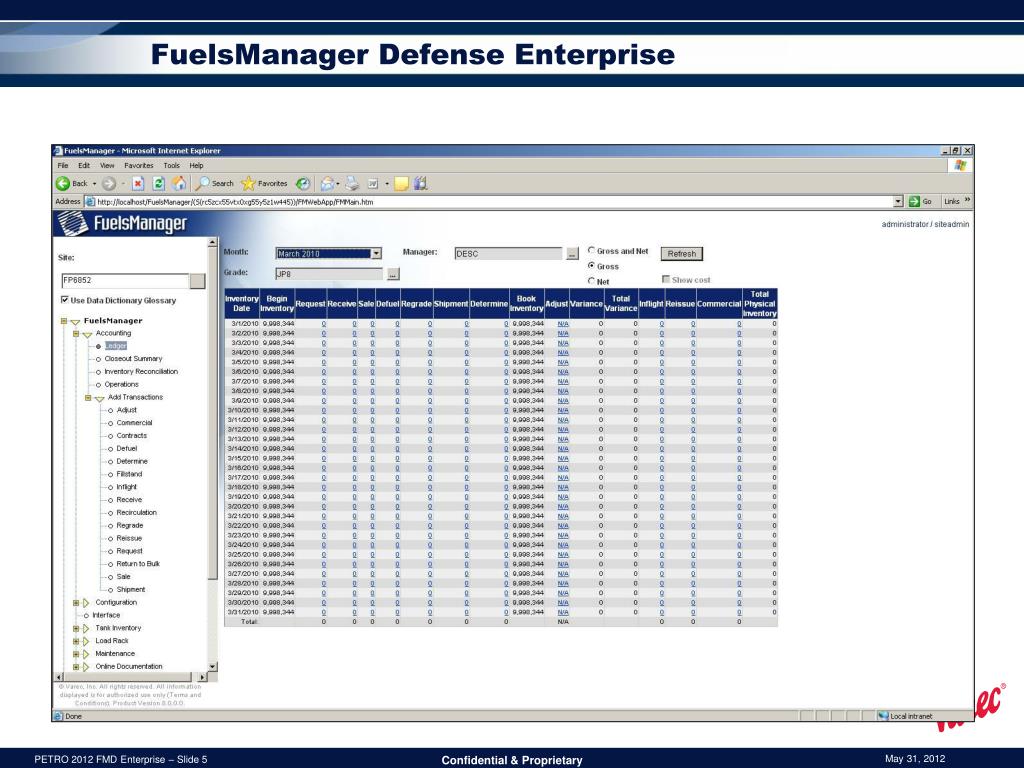Open the Favorites menu
The height and width of the screenshot is (768, 1024).
[138, 166]
